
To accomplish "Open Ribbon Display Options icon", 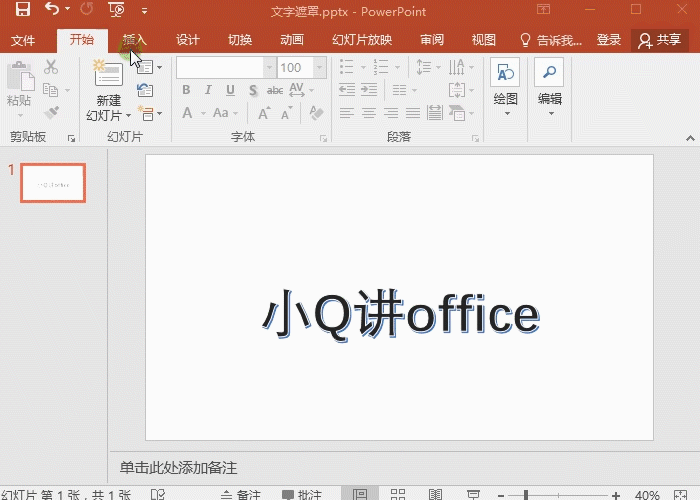I will [x=543, y=9].
